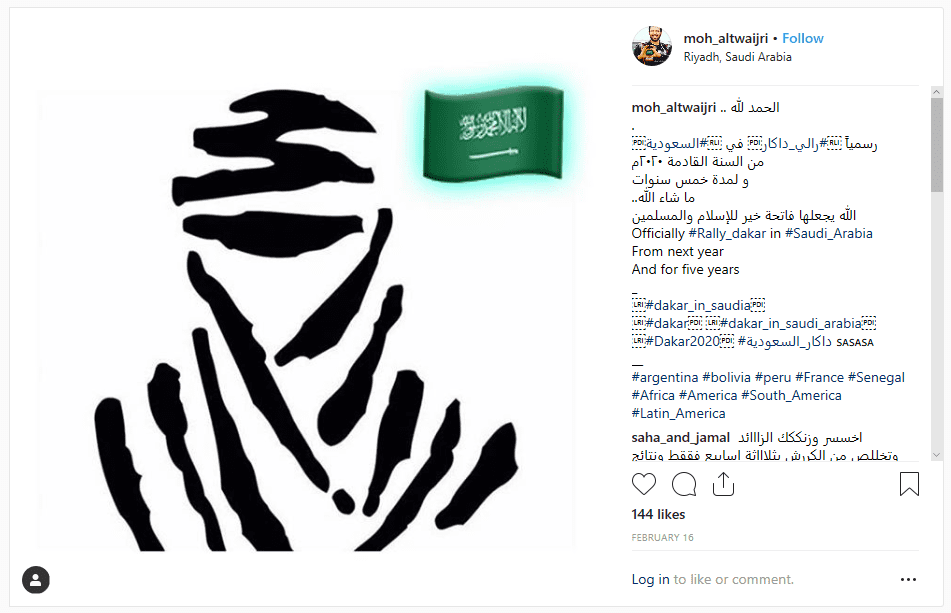Open the FEBRUARY 16 post date link
The height and width of the screenshot is (613, 951).
(x=662, y=538)
